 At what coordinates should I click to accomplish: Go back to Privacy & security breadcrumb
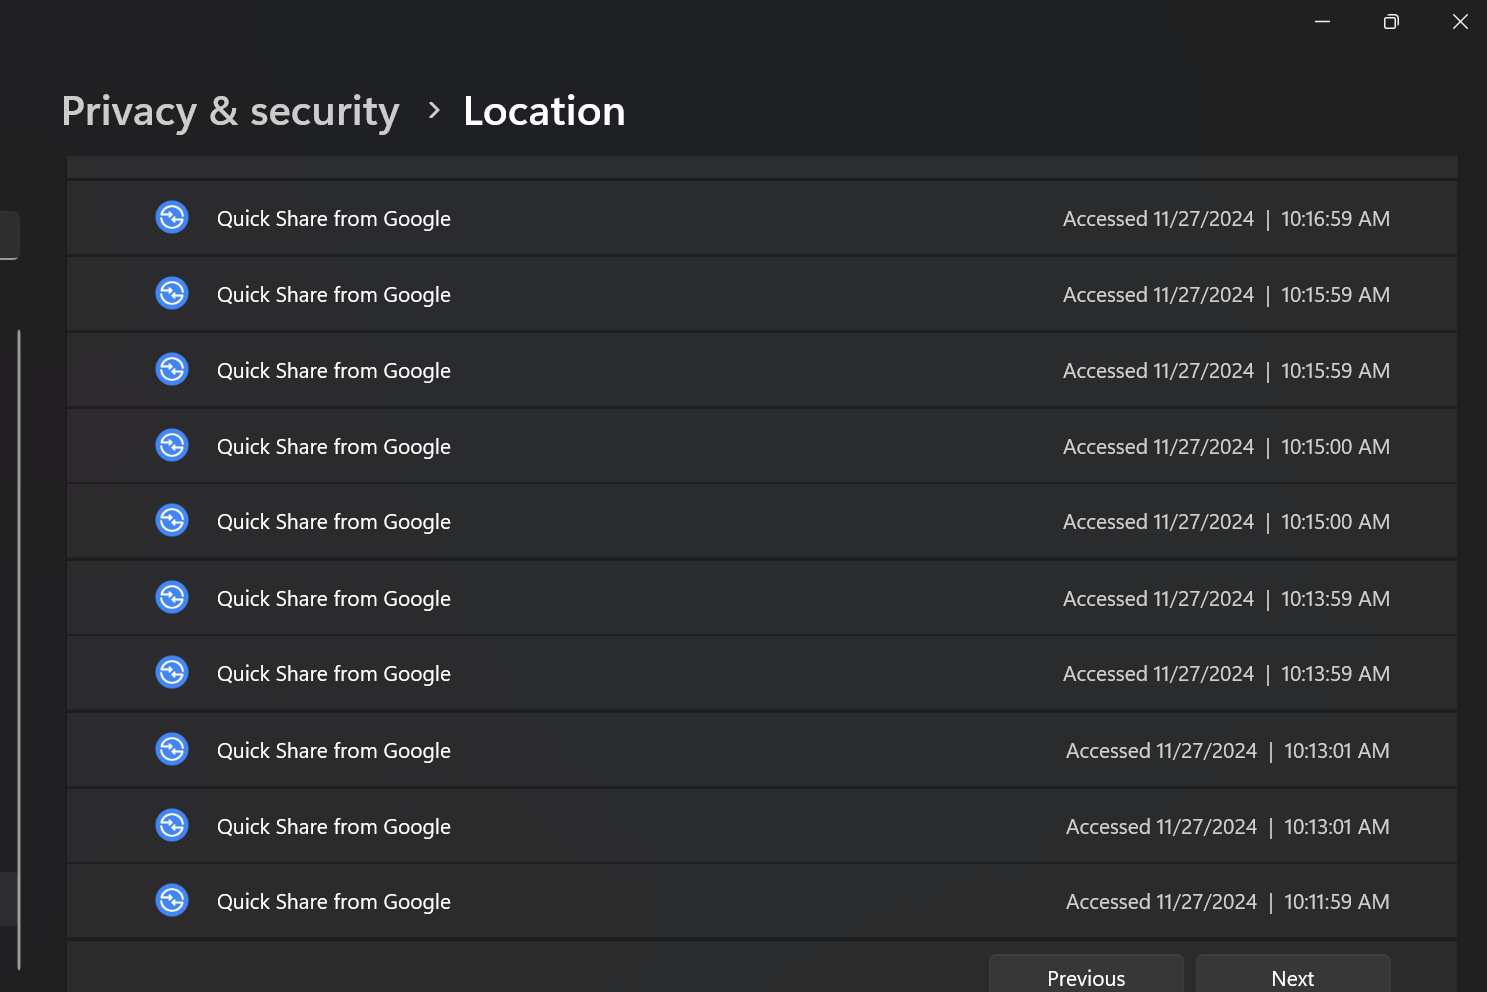tap(231, 111)
